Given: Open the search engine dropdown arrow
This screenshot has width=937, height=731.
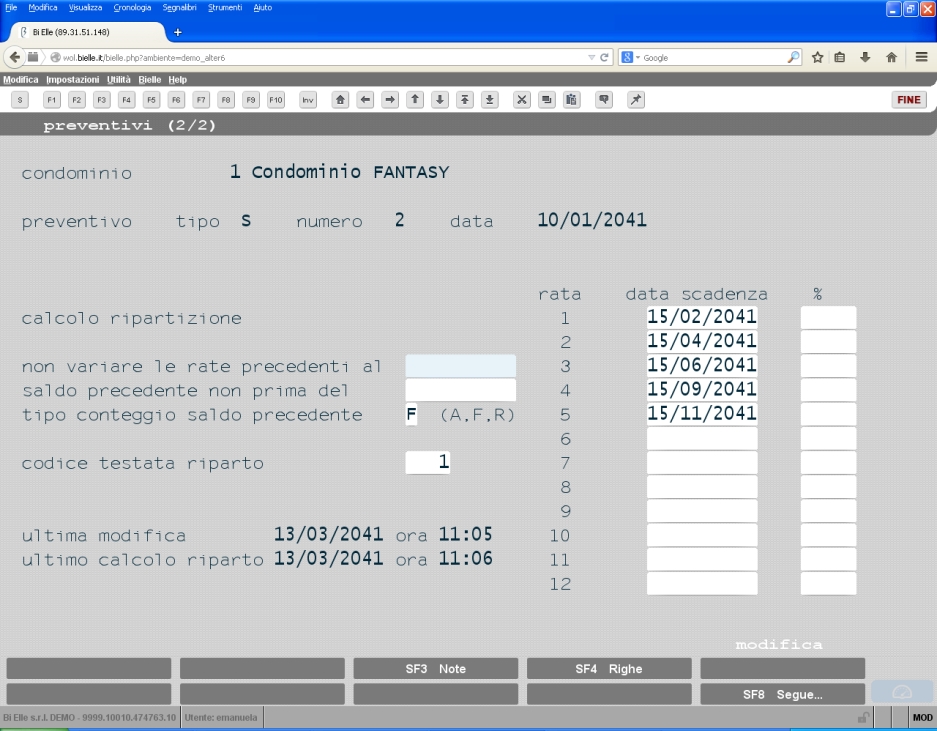Looking at the screenshot, I should [x=638, y=58].
